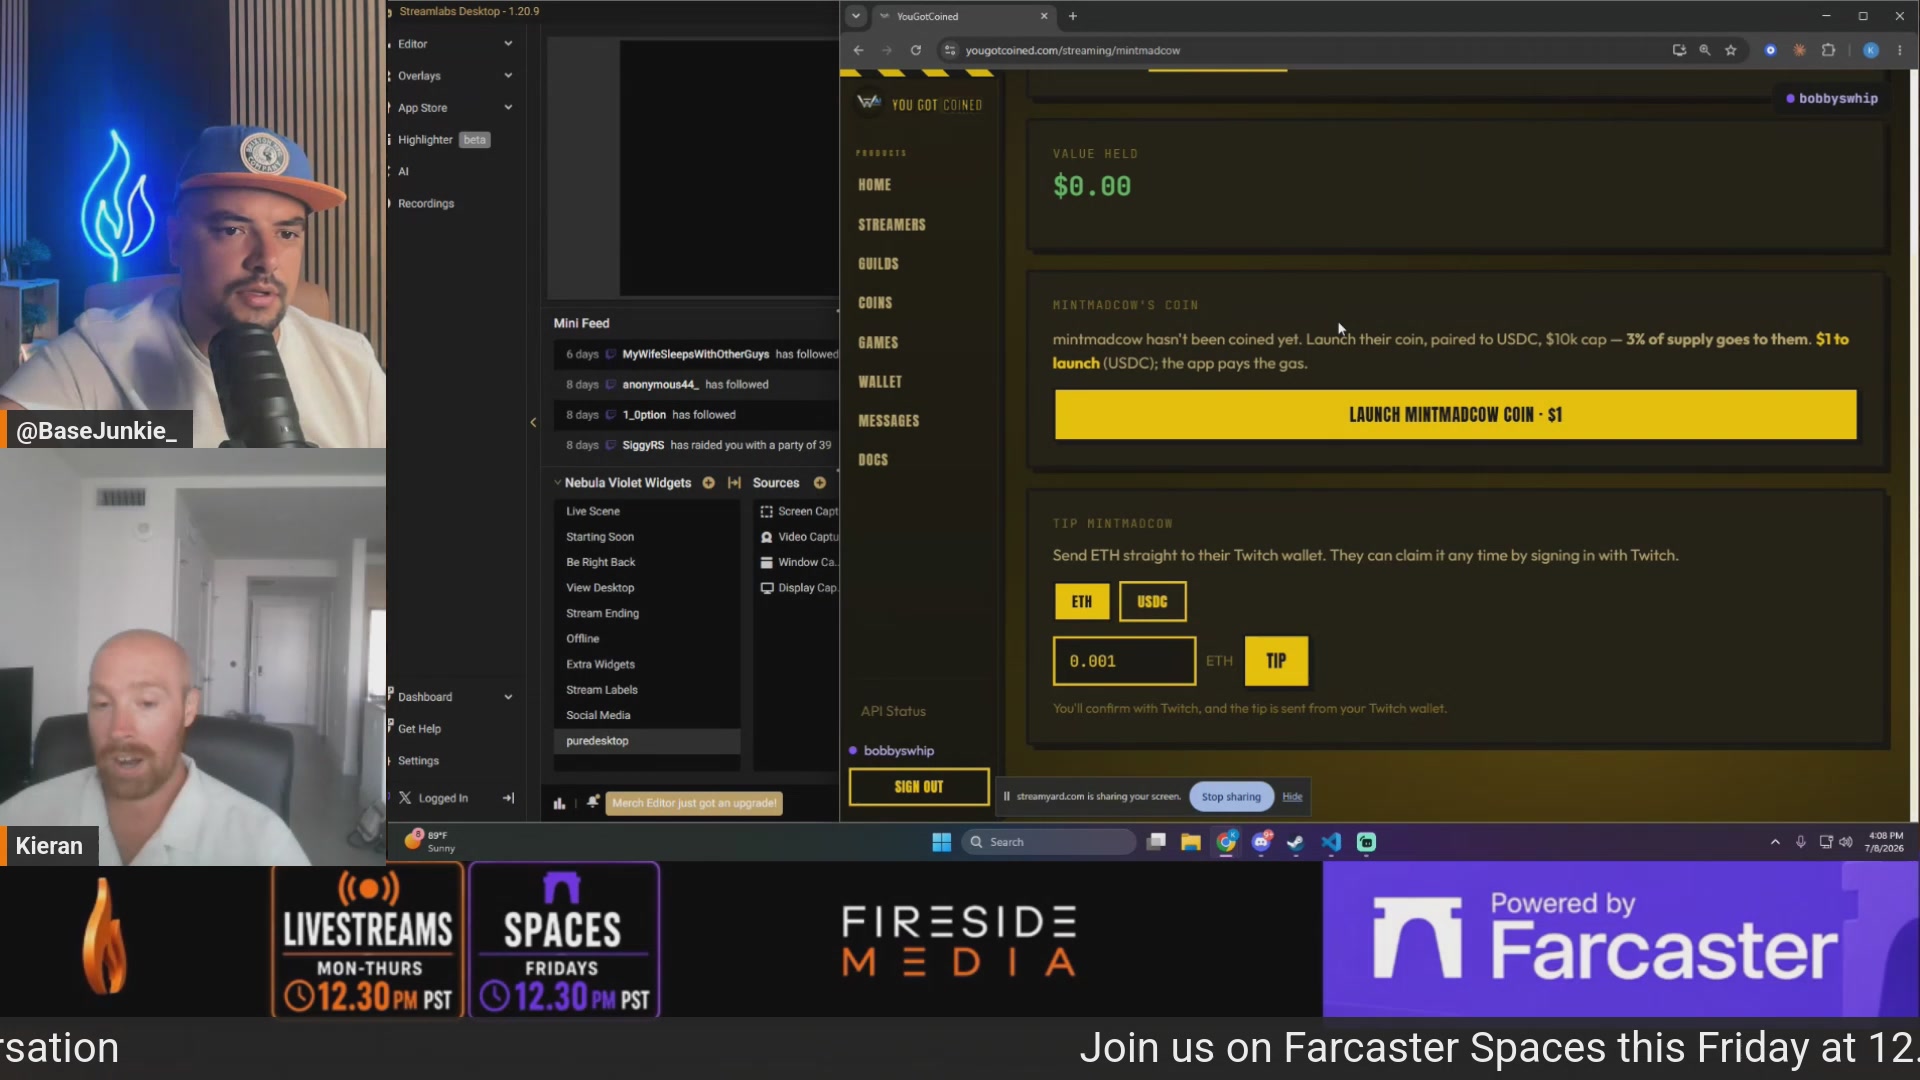Click the orange starburst extension icon
Viewport: 1920px width, 1080px height.
click(x=1799, y=50)
